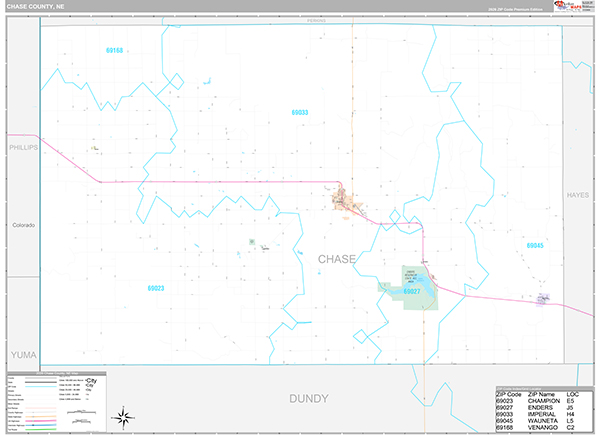
Task: Click the small green park square near Champion
Action: tap(252, 242)
